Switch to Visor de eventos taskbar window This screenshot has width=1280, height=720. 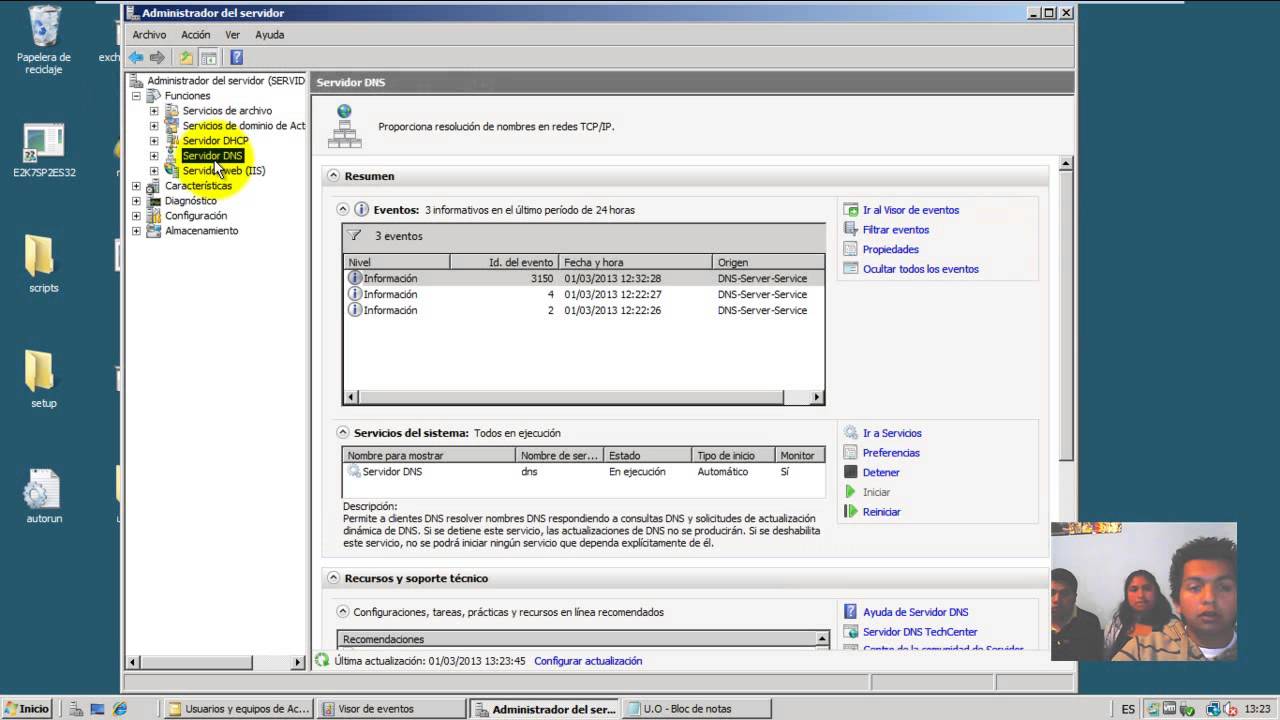(x=391, y=709)
